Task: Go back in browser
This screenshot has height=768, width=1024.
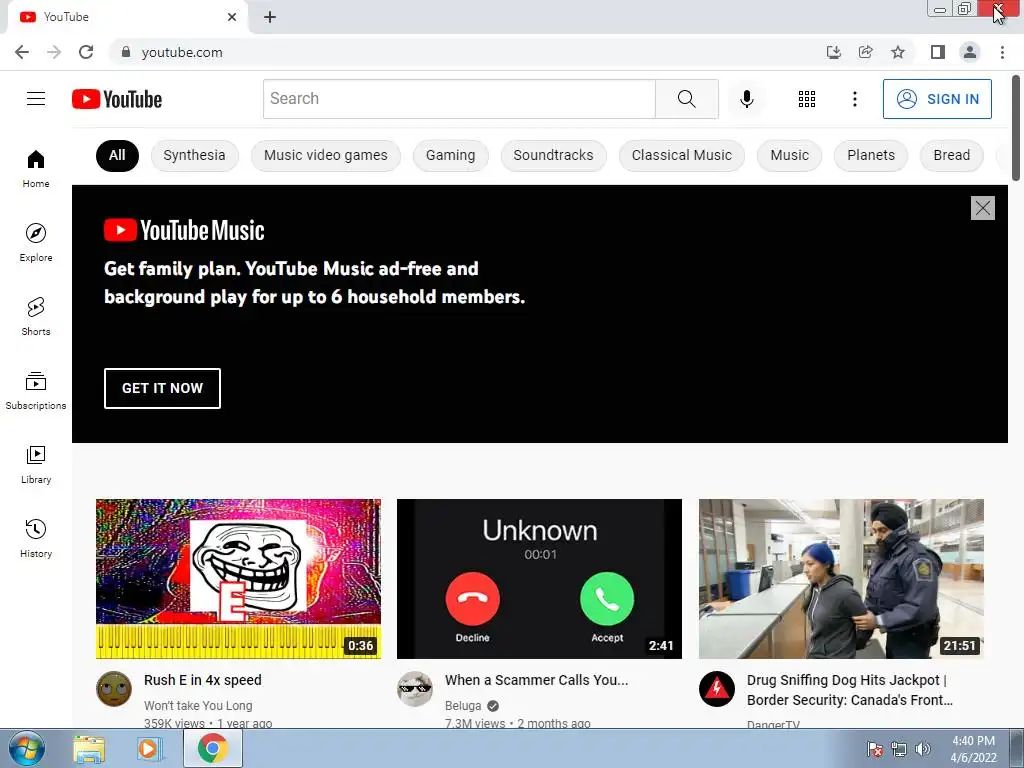Action: pyautogui.click(x=22, y=52)
